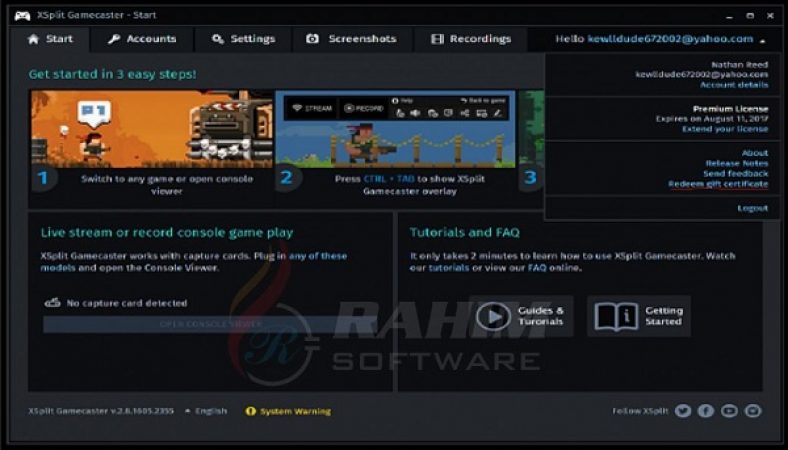Viewport: 788px width, 450px height.
Task: Go to the Screenshots tab
Action: click(x=352, y=39)
